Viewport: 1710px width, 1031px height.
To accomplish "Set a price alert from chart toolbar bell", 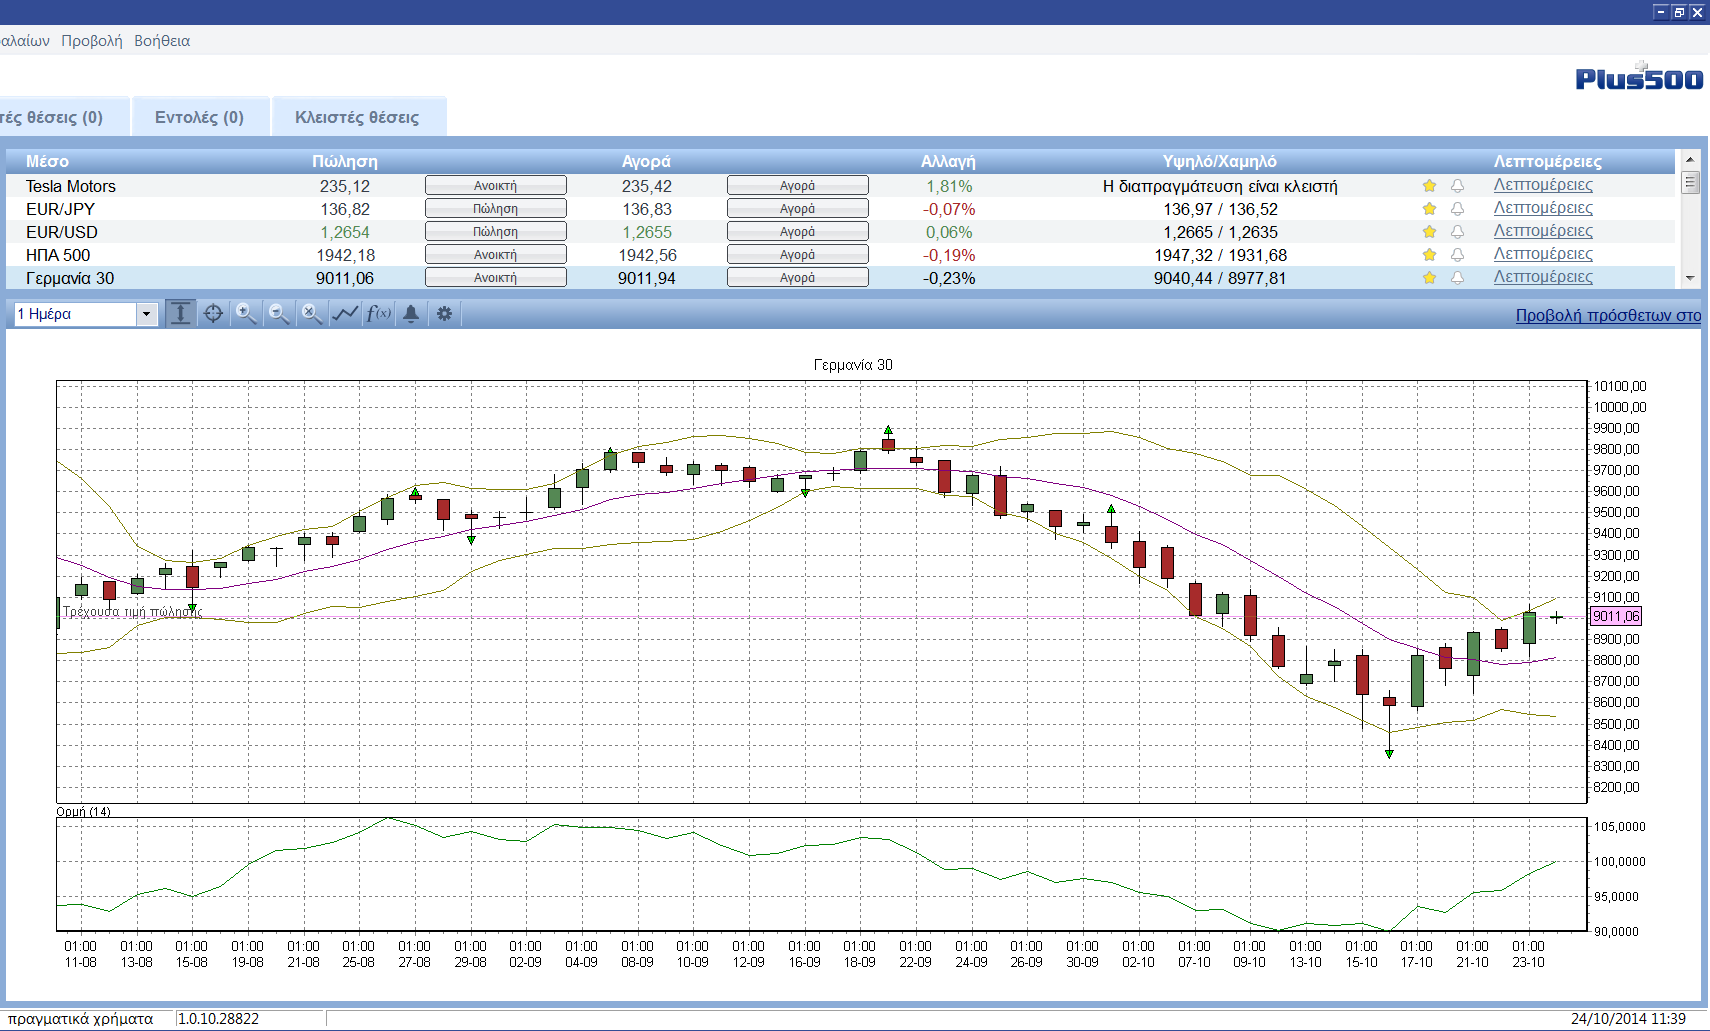I will coord(411,314).
